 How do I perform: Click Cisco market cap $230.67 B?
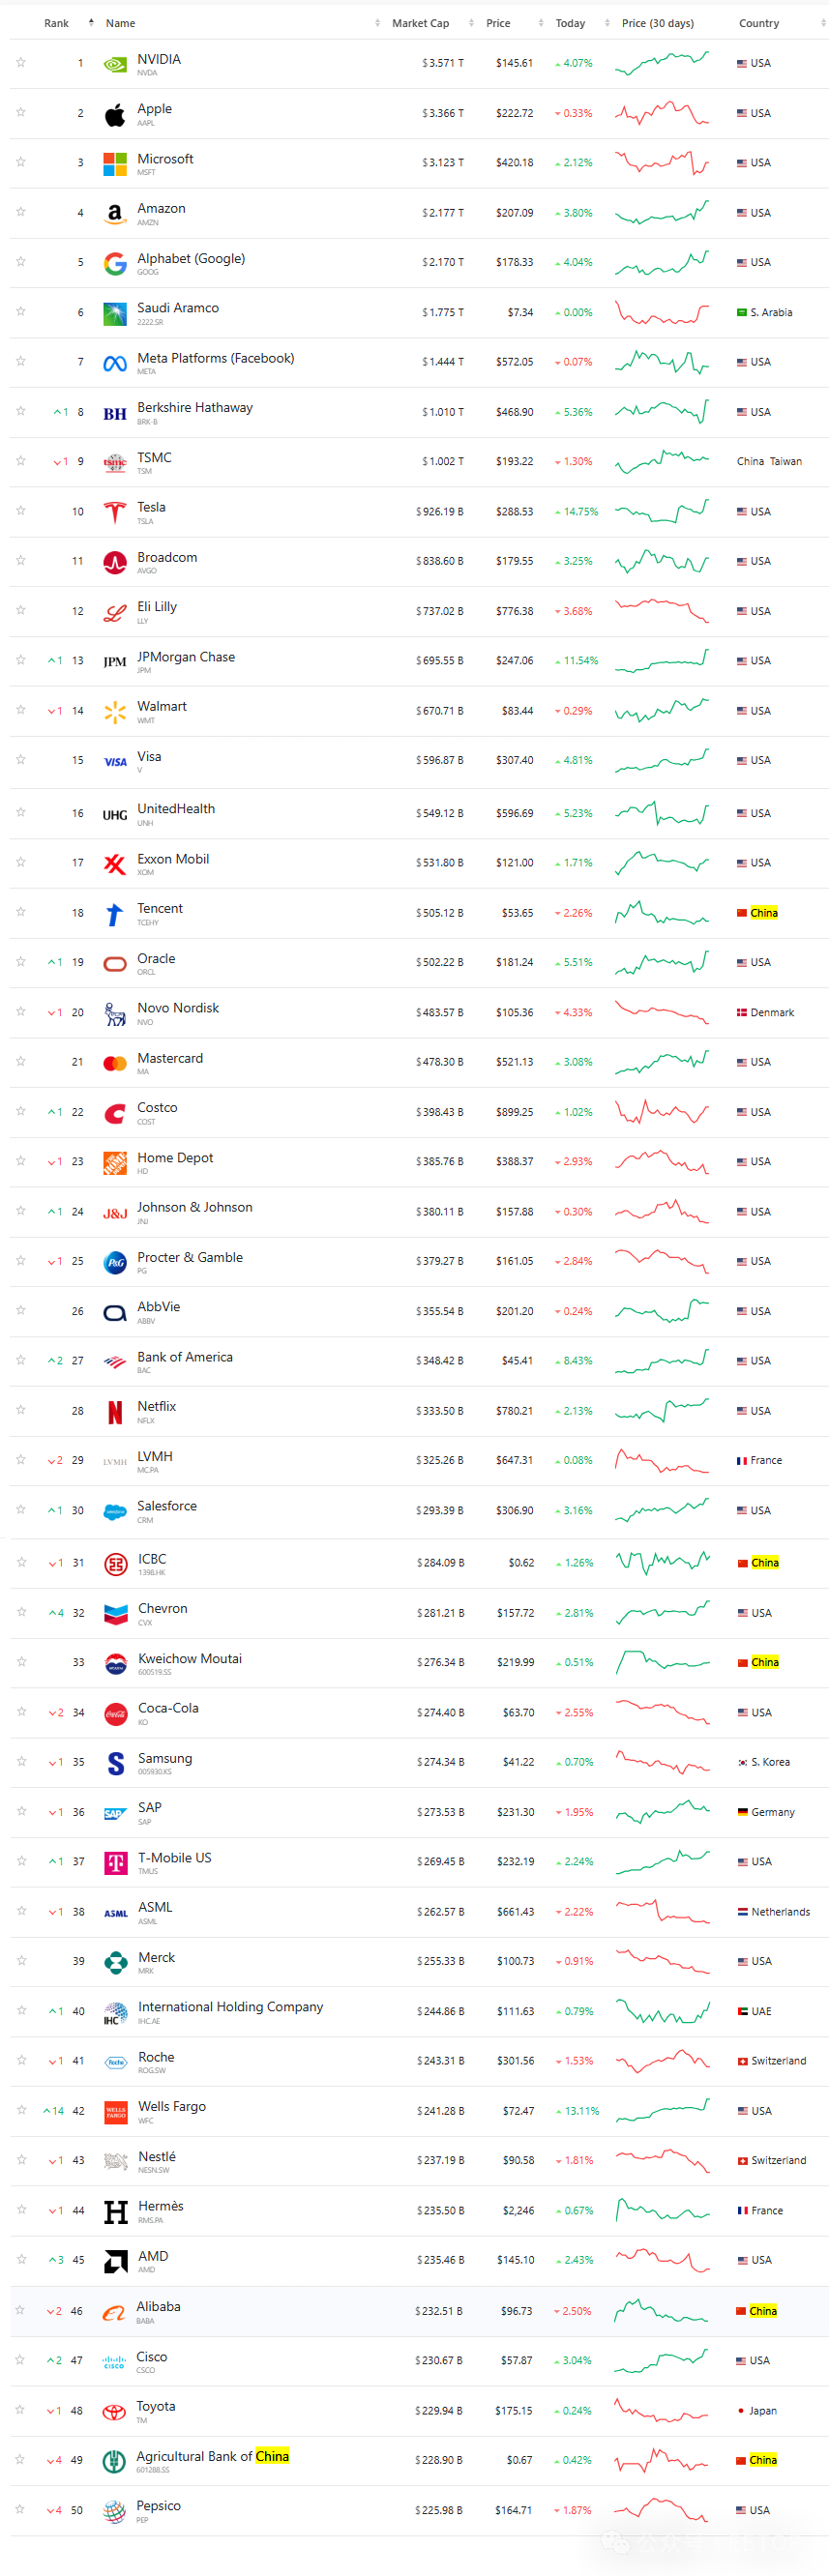(x=439, y=2360)
